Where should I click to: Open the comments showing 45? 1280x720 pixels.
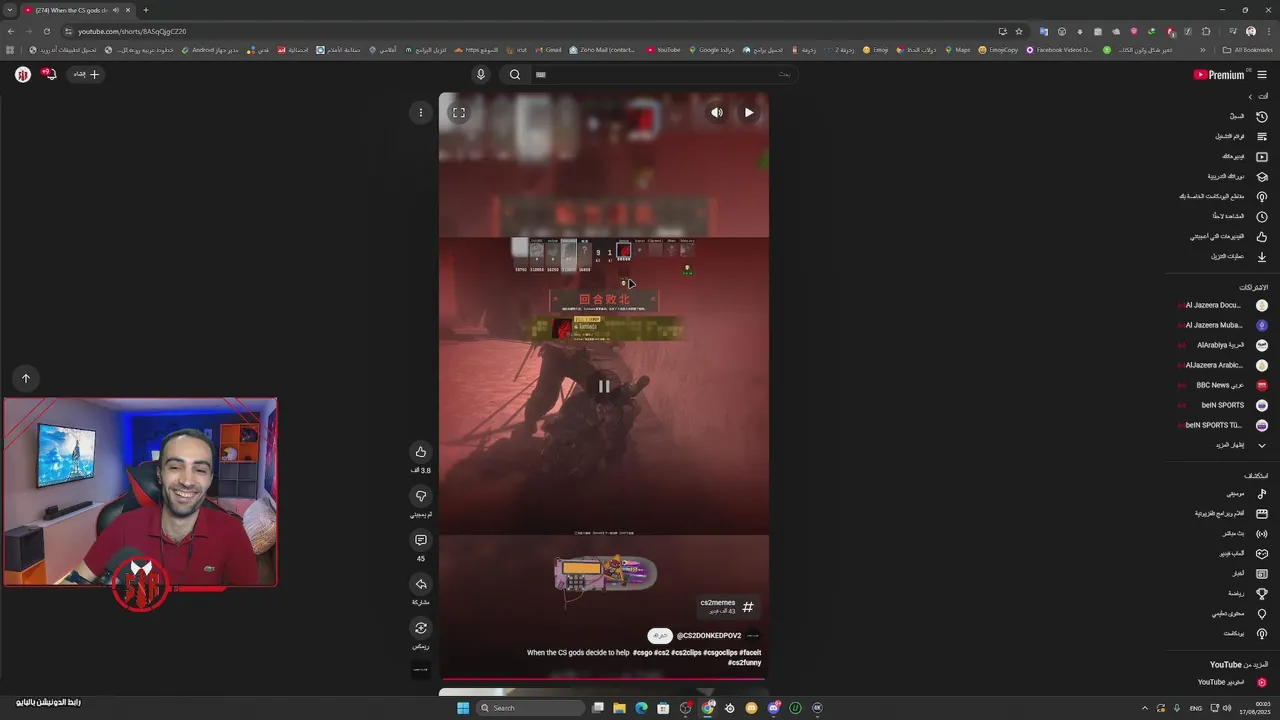coord(421,540)
